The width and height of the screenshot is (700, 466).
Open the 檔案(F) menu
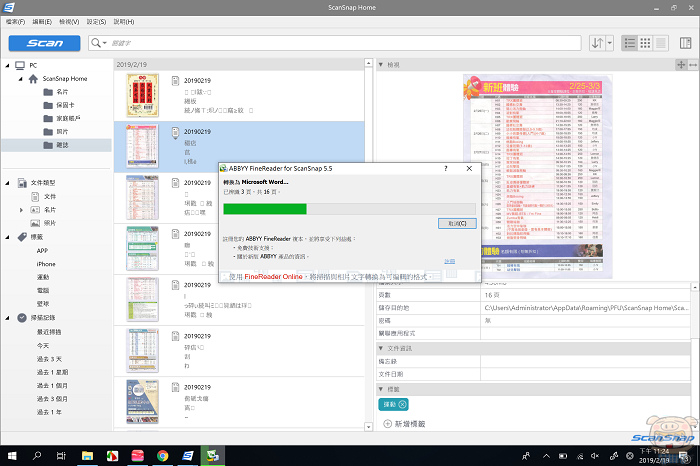click(13, 21)
